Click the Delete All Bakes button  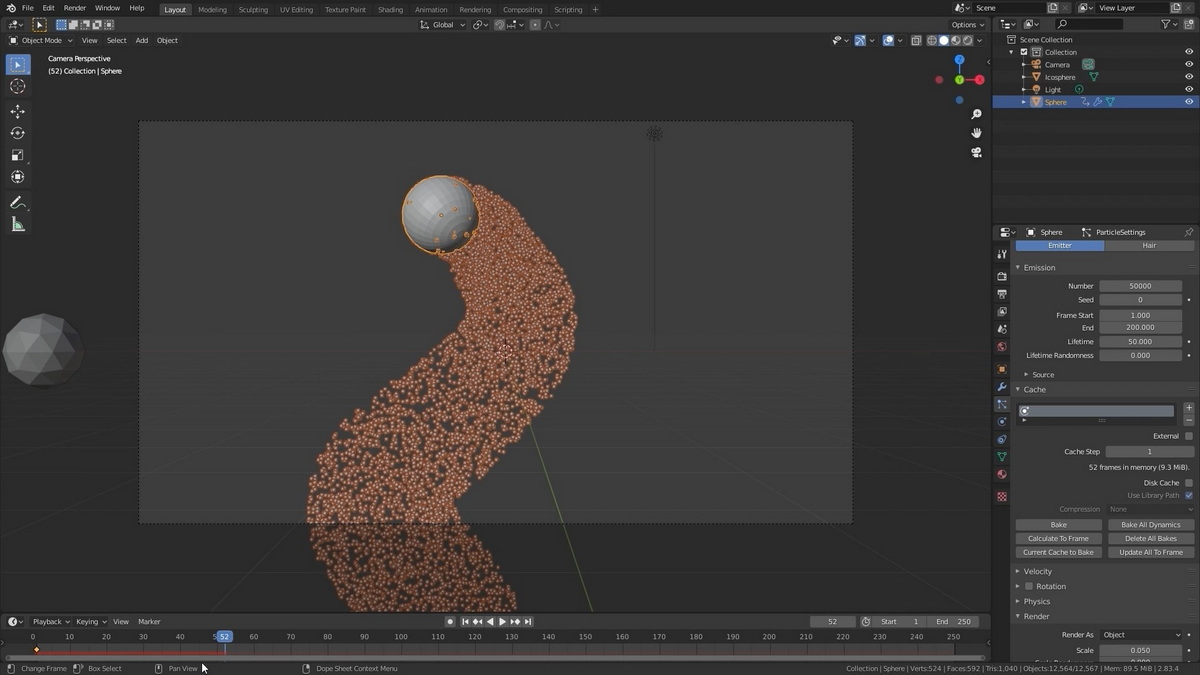tap(1151, 539)
